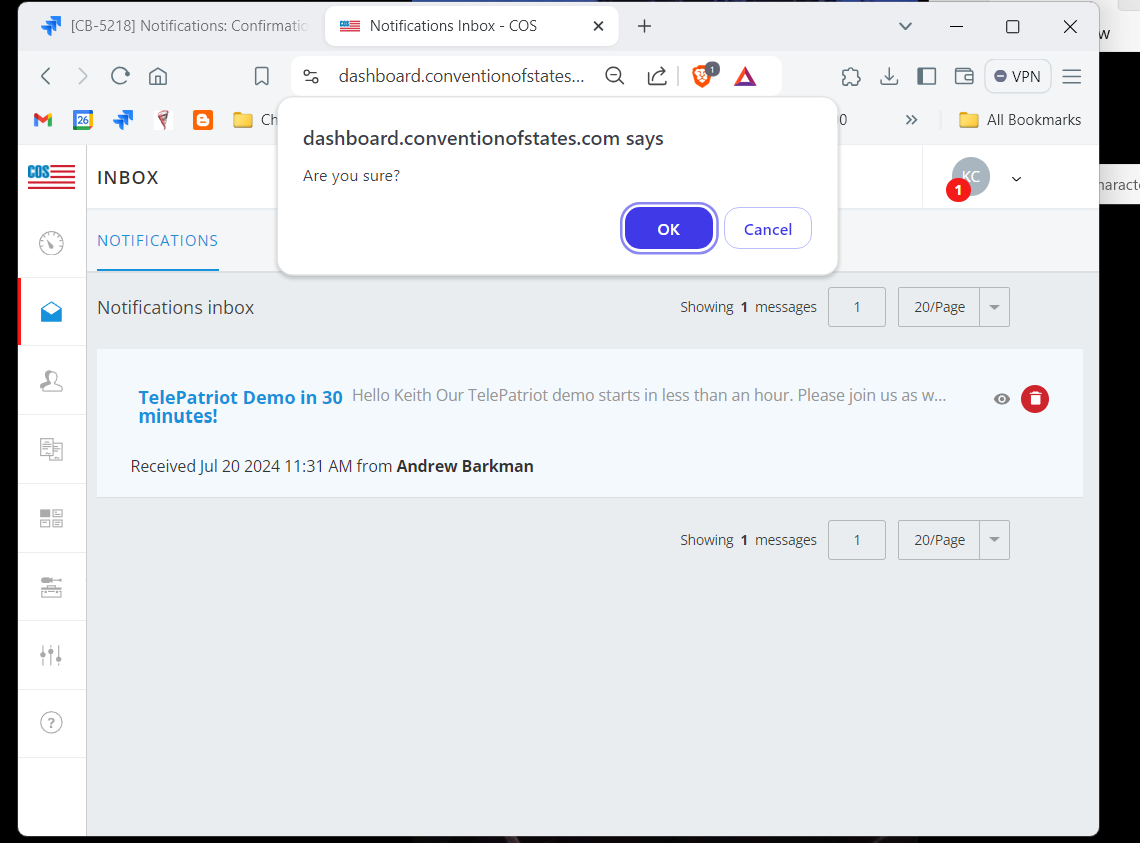Screen dimensions: 1140x843
Task: Confirm the dialog by clicking OK
Action: 668,228
